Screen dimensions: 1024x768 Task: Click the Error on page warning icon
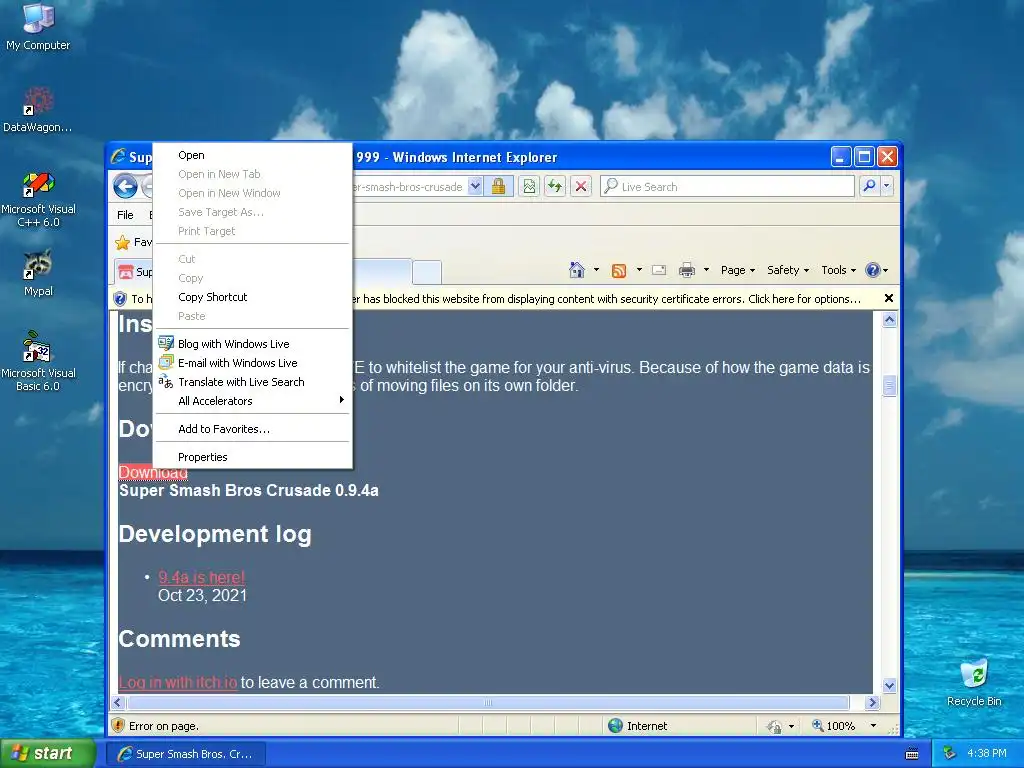click(x=118, y=726)
